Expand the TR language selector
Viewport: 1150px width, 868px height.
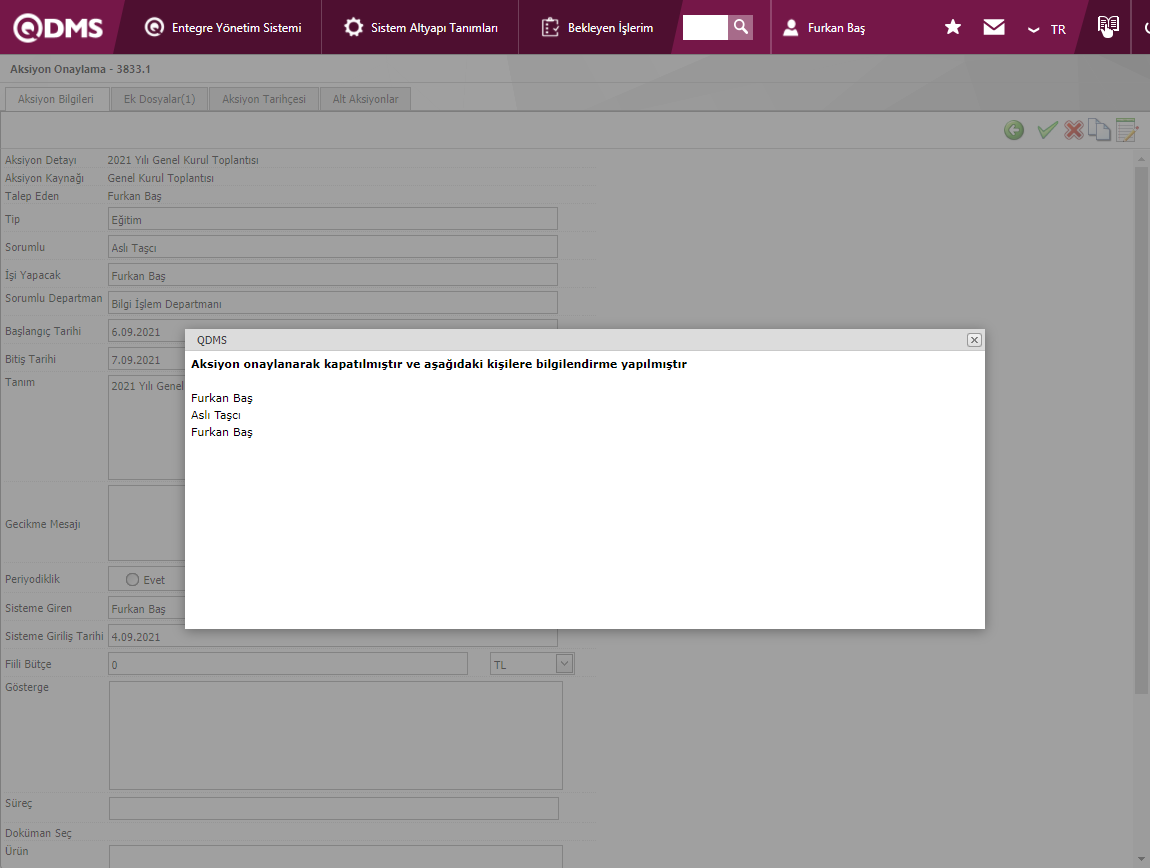click(1047, 29)
